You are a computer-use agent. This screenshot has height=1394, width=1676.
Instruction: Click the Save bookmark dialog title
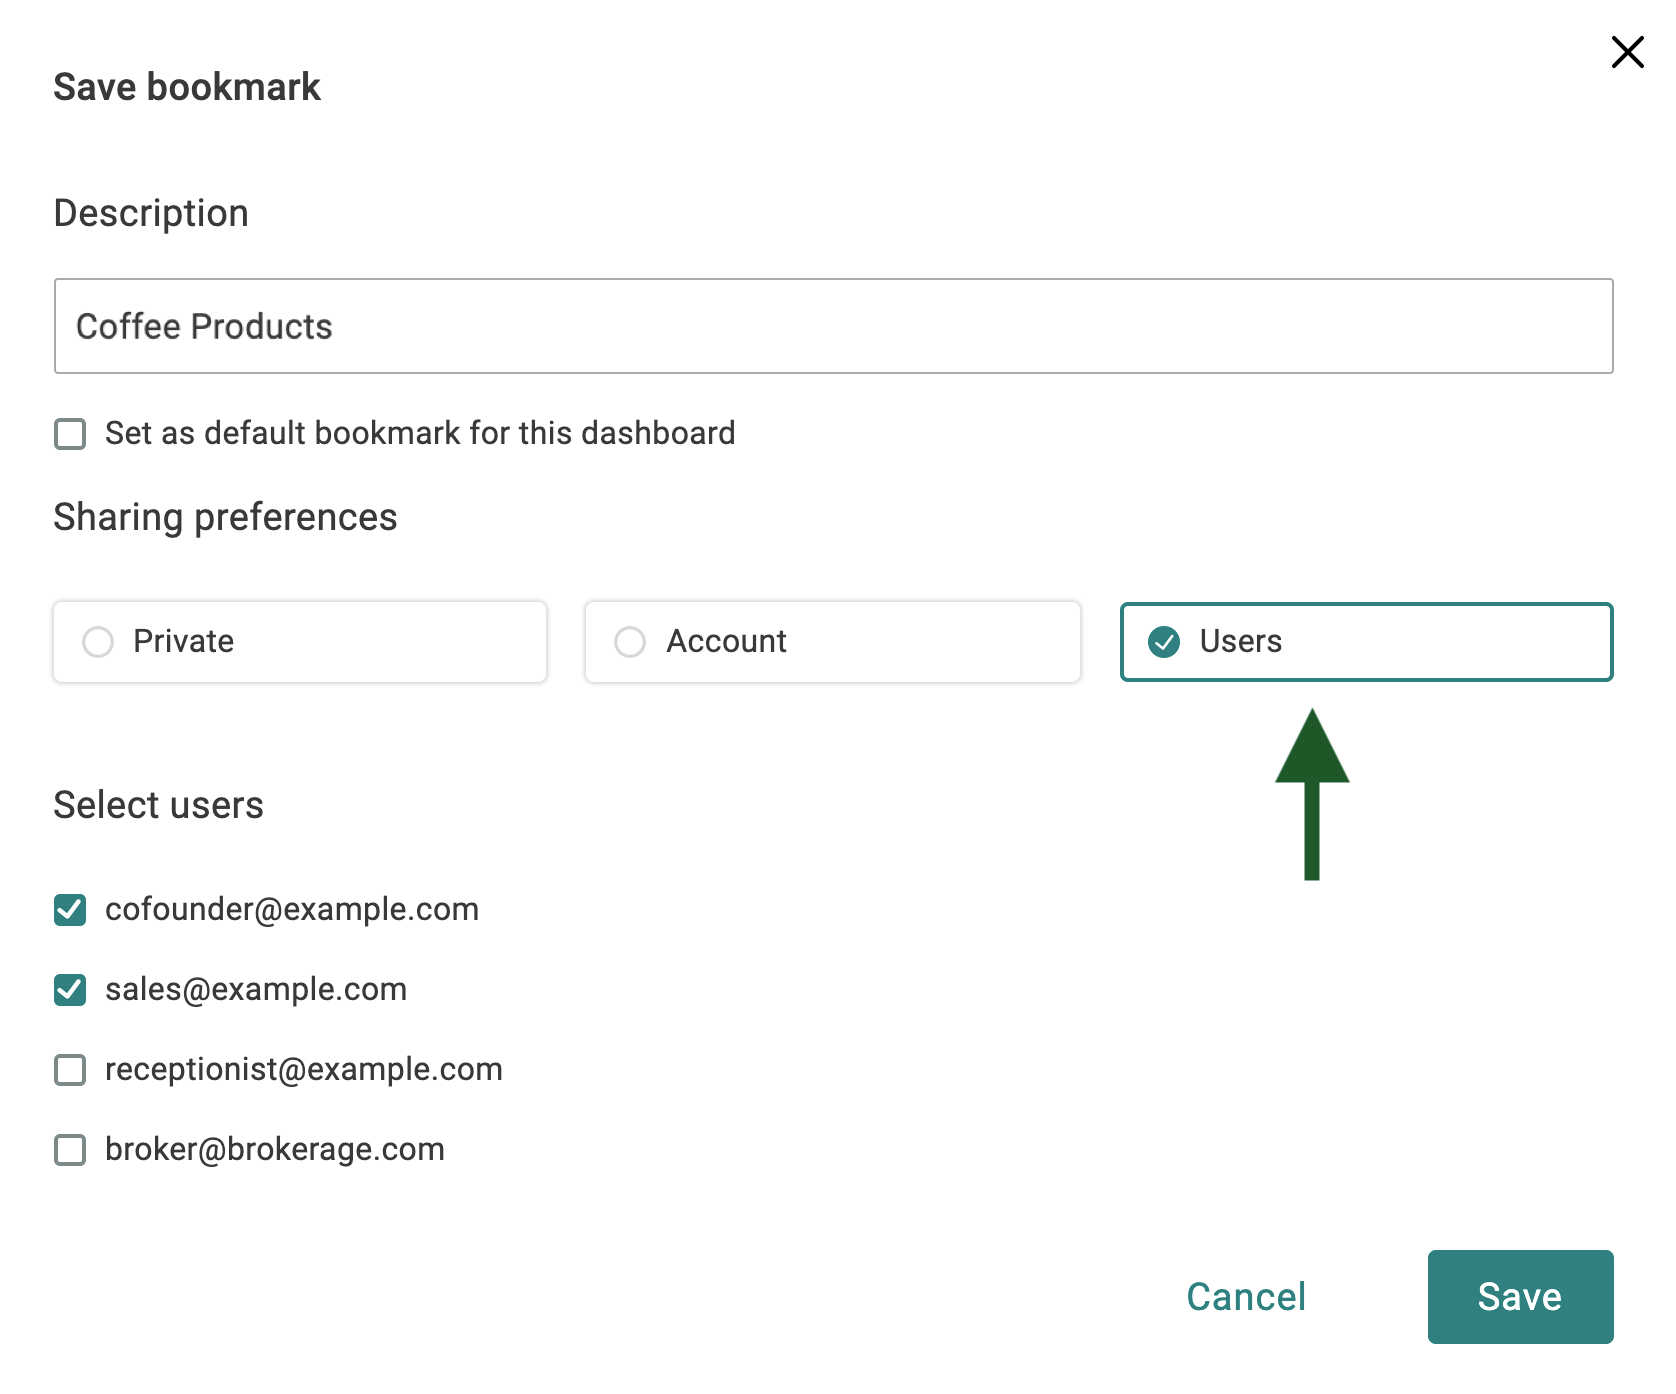[x=187, y=87]
